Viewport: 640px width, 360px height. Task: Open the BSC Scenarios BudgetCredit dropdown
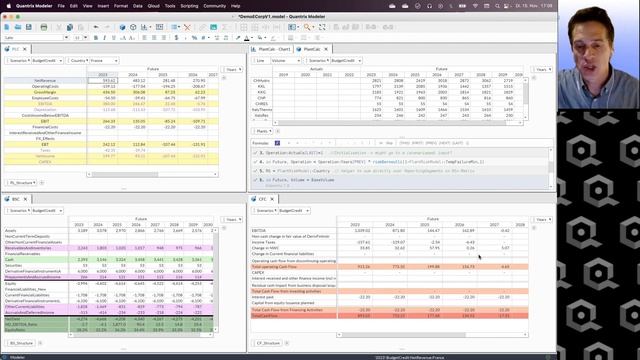click(47, 211)
